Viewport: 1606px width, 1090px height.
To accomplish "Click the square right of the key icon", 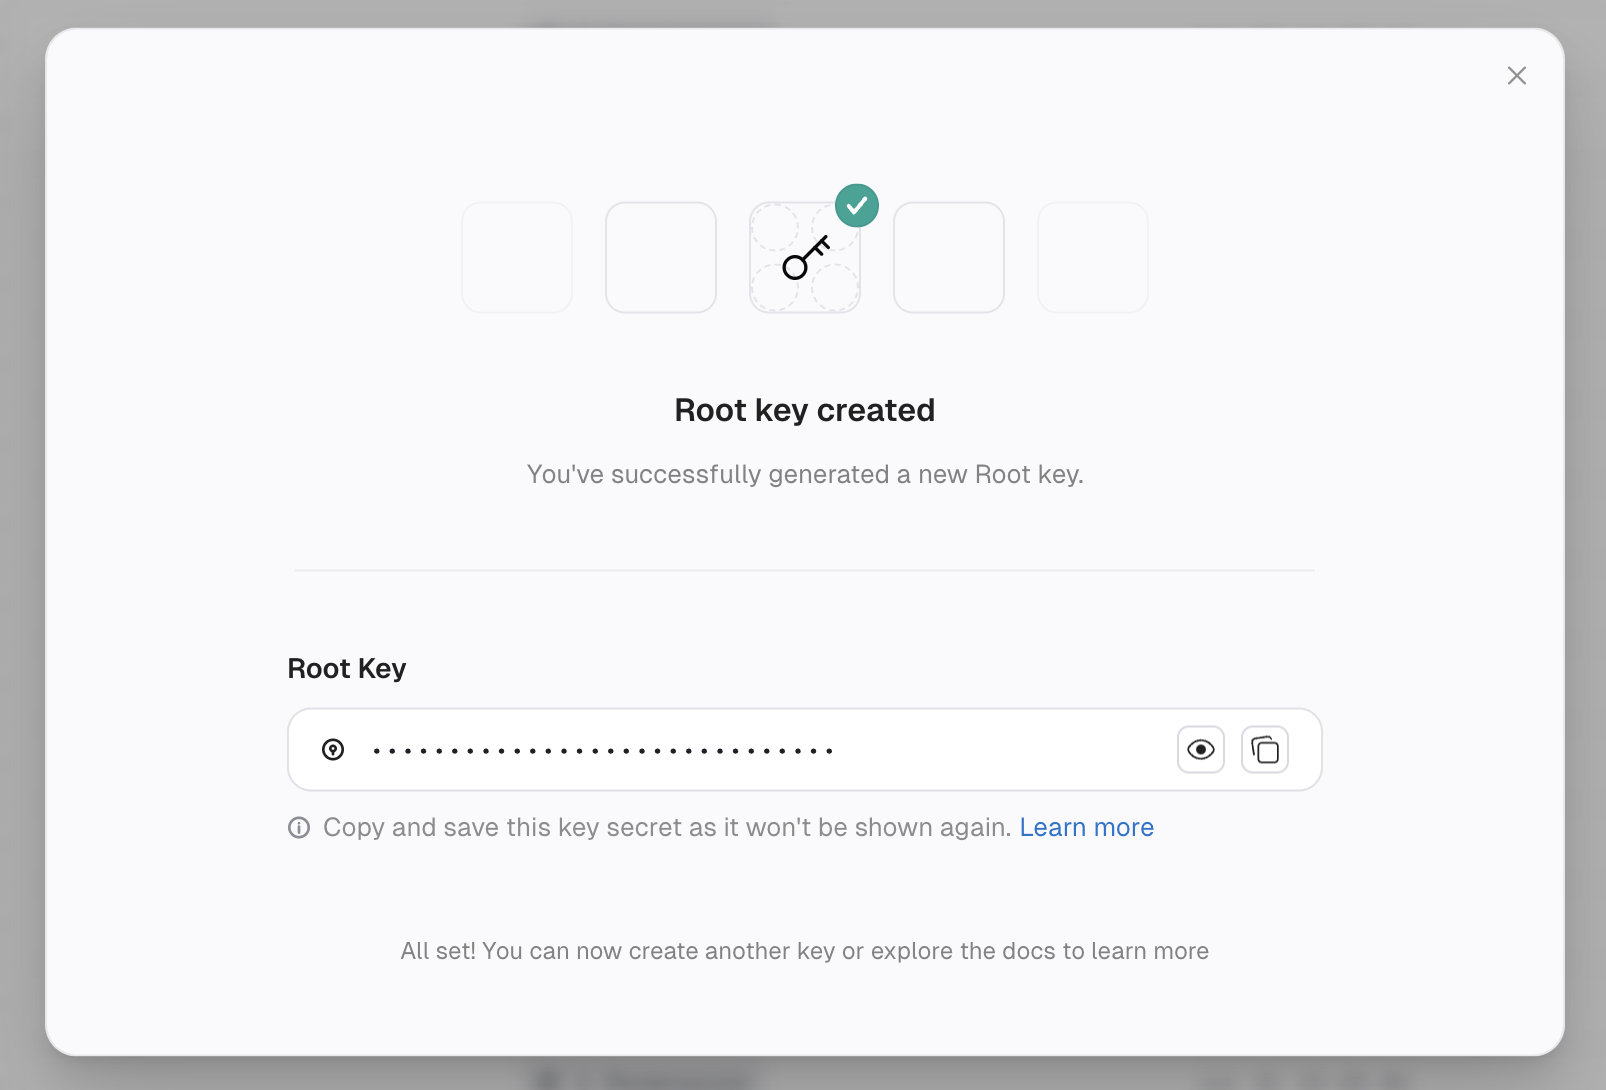I will click(949, 257).
